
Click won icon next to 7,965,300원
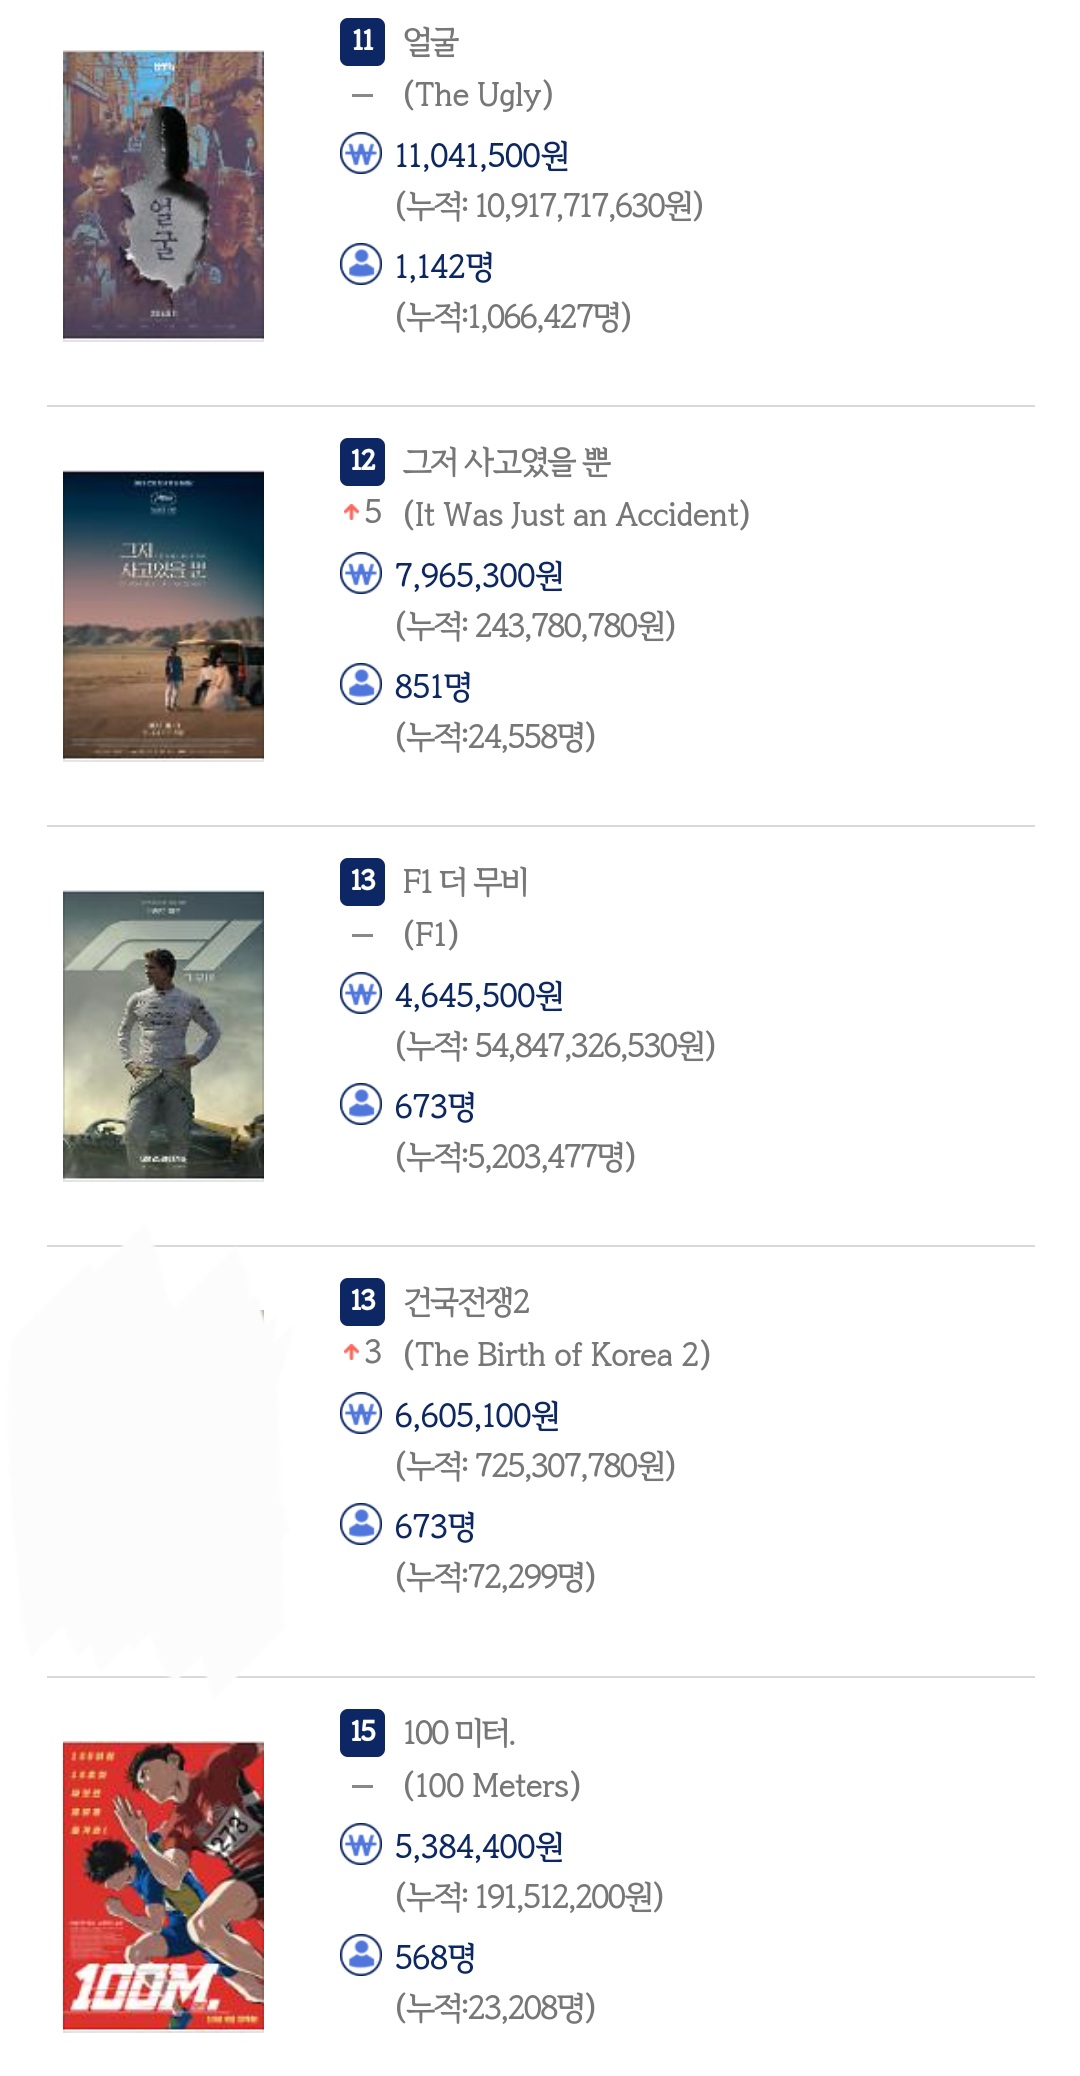(x=361, y=574)
